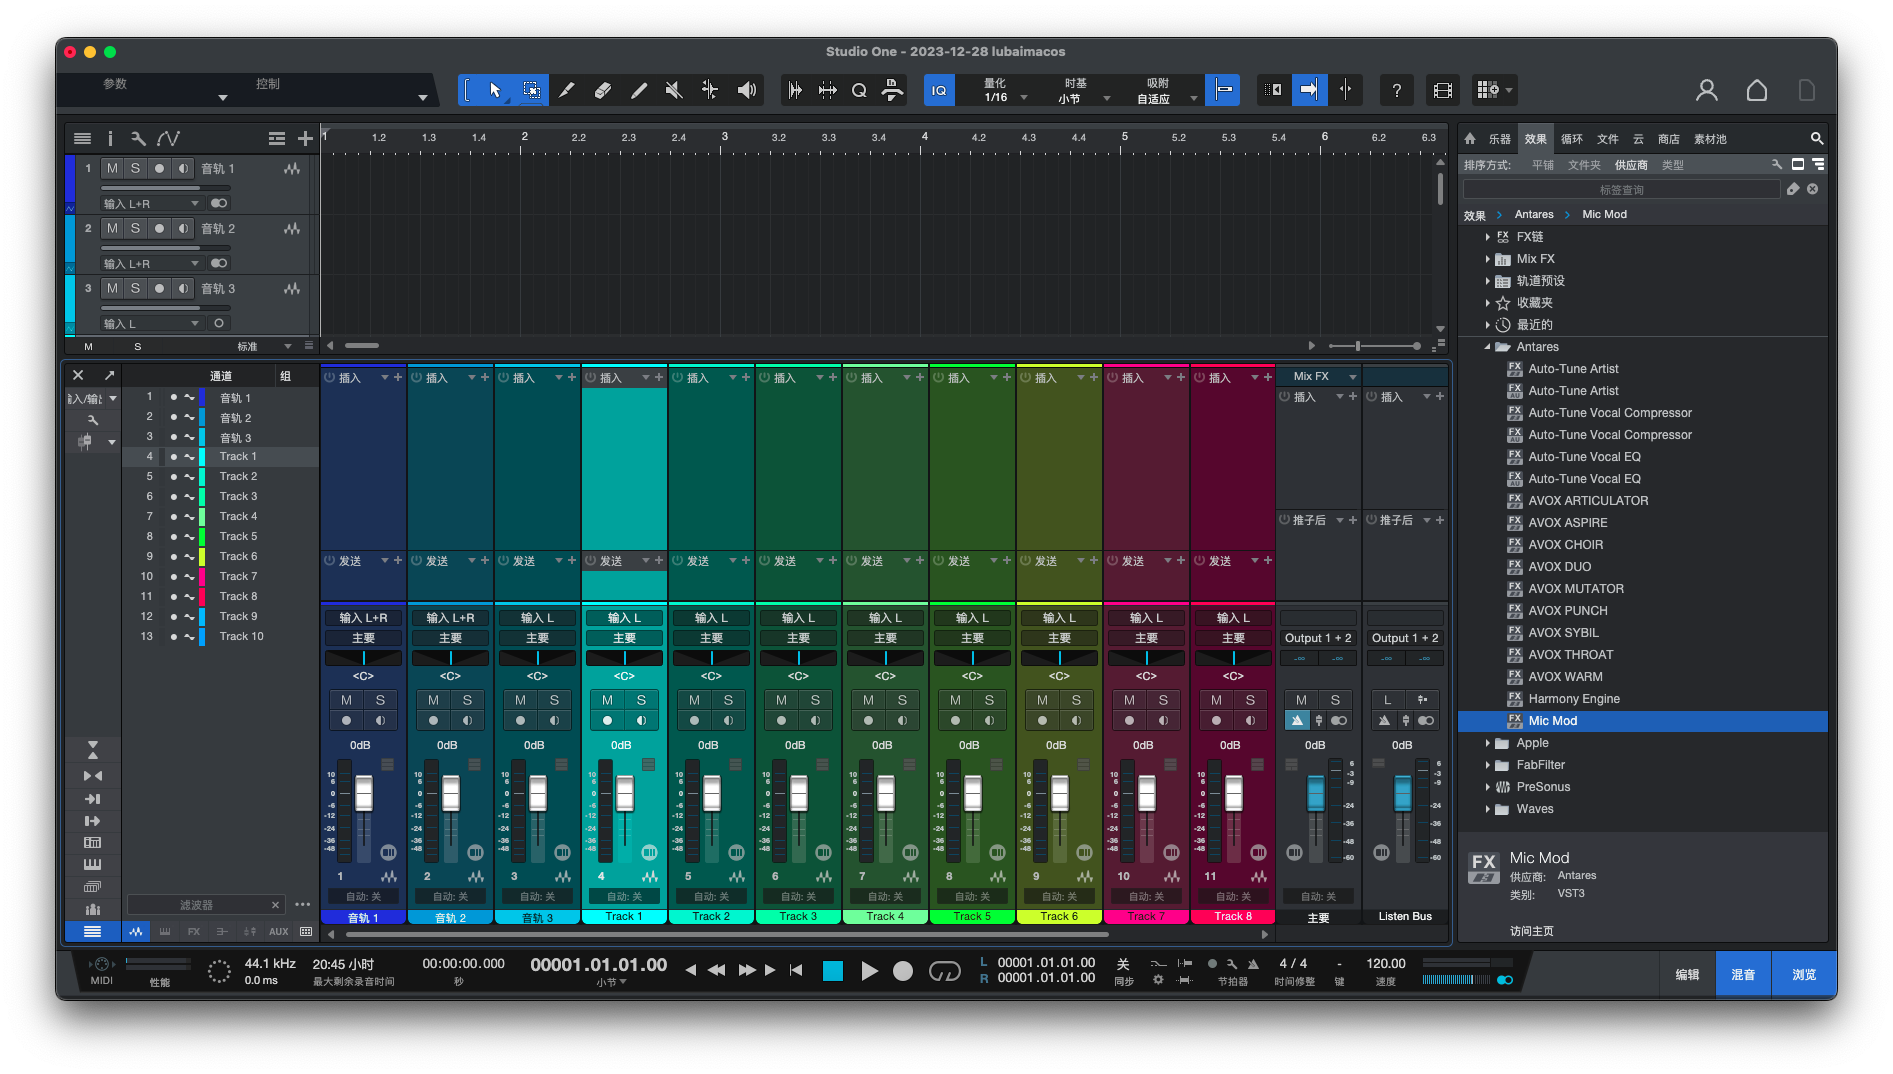Open the Mix FX dropdown on main channel

(1320, 376)
